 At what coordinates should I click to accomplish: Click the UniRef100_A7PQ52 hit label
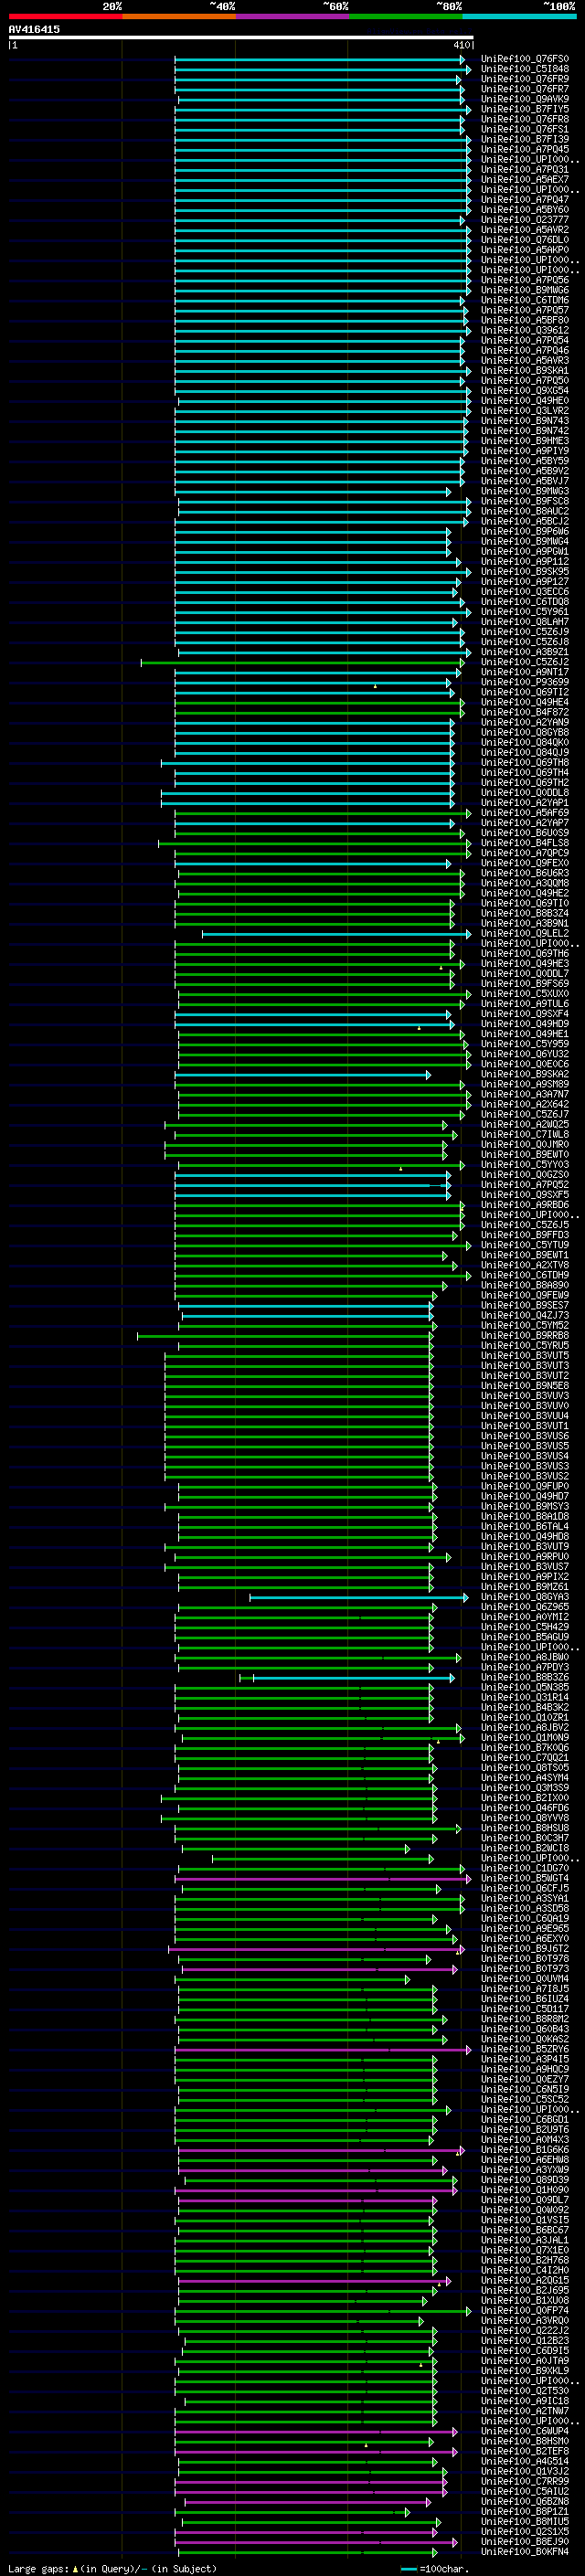point(525,1185)
